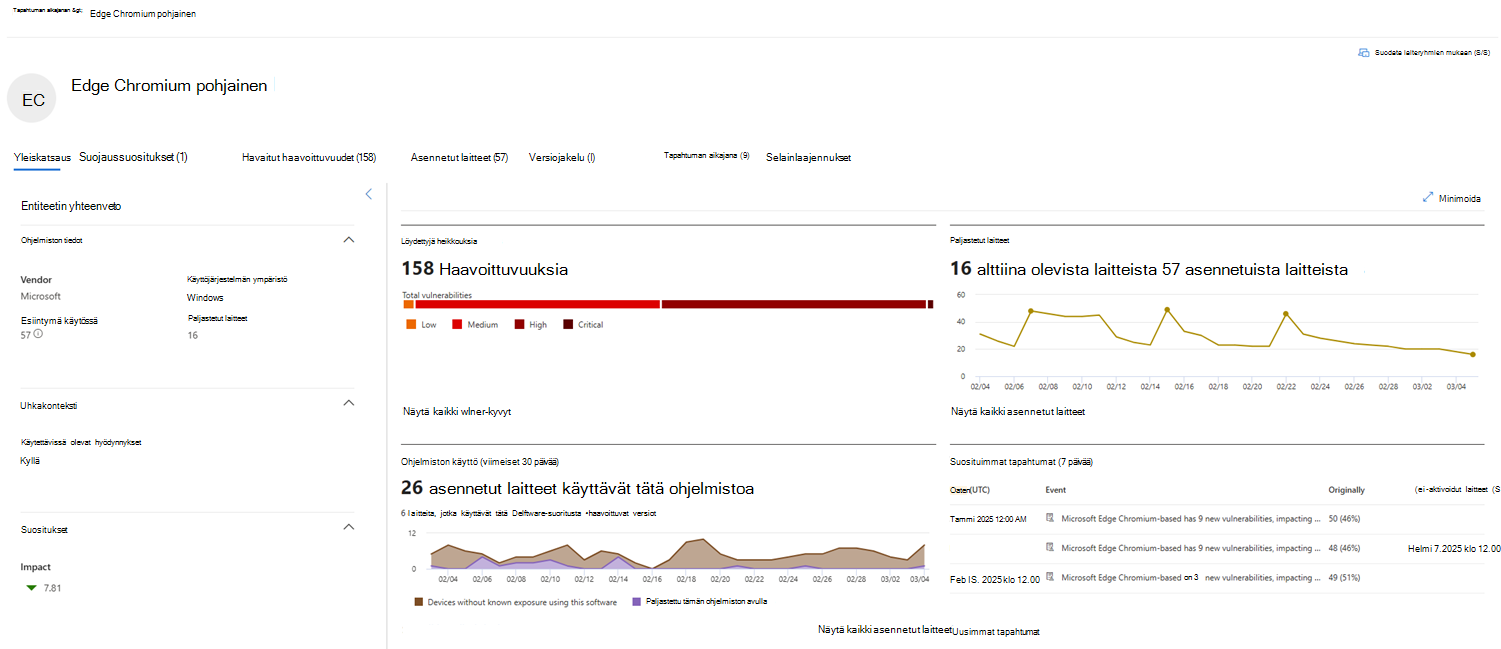Image resolution: width=1501 pixels, height=649 pixels.
Task: Open the Uusimmat tapahtumat link
Action: pyautogui.click(x=996, y=632)
